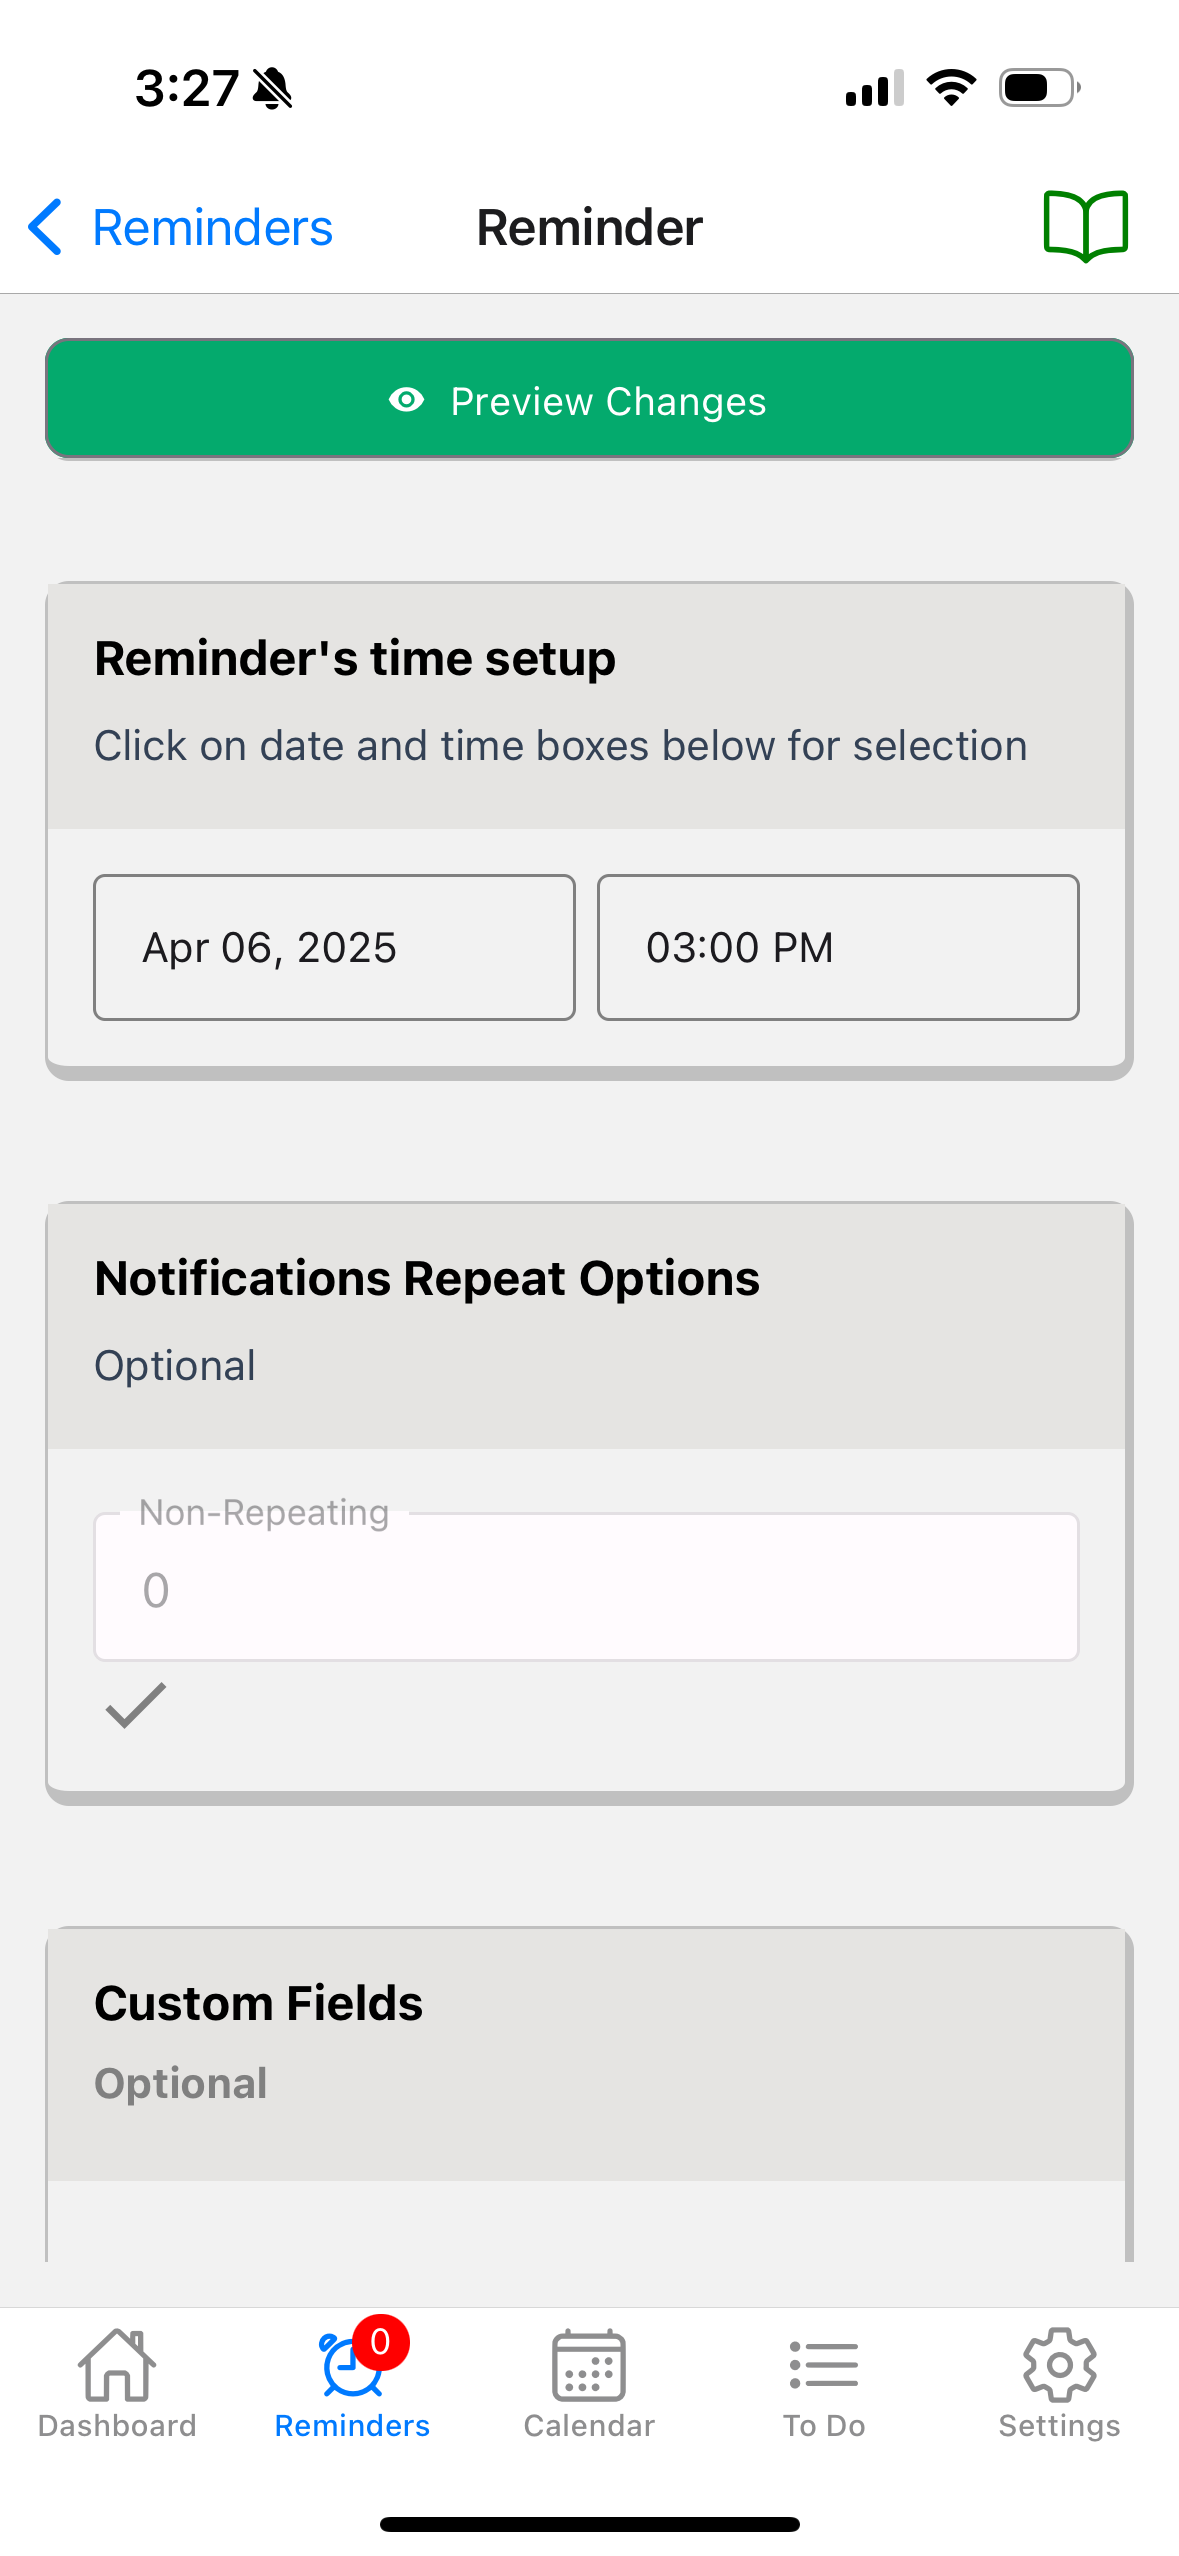
Task: Tap the Dashboard house icon
Action: pos(117,2364)
